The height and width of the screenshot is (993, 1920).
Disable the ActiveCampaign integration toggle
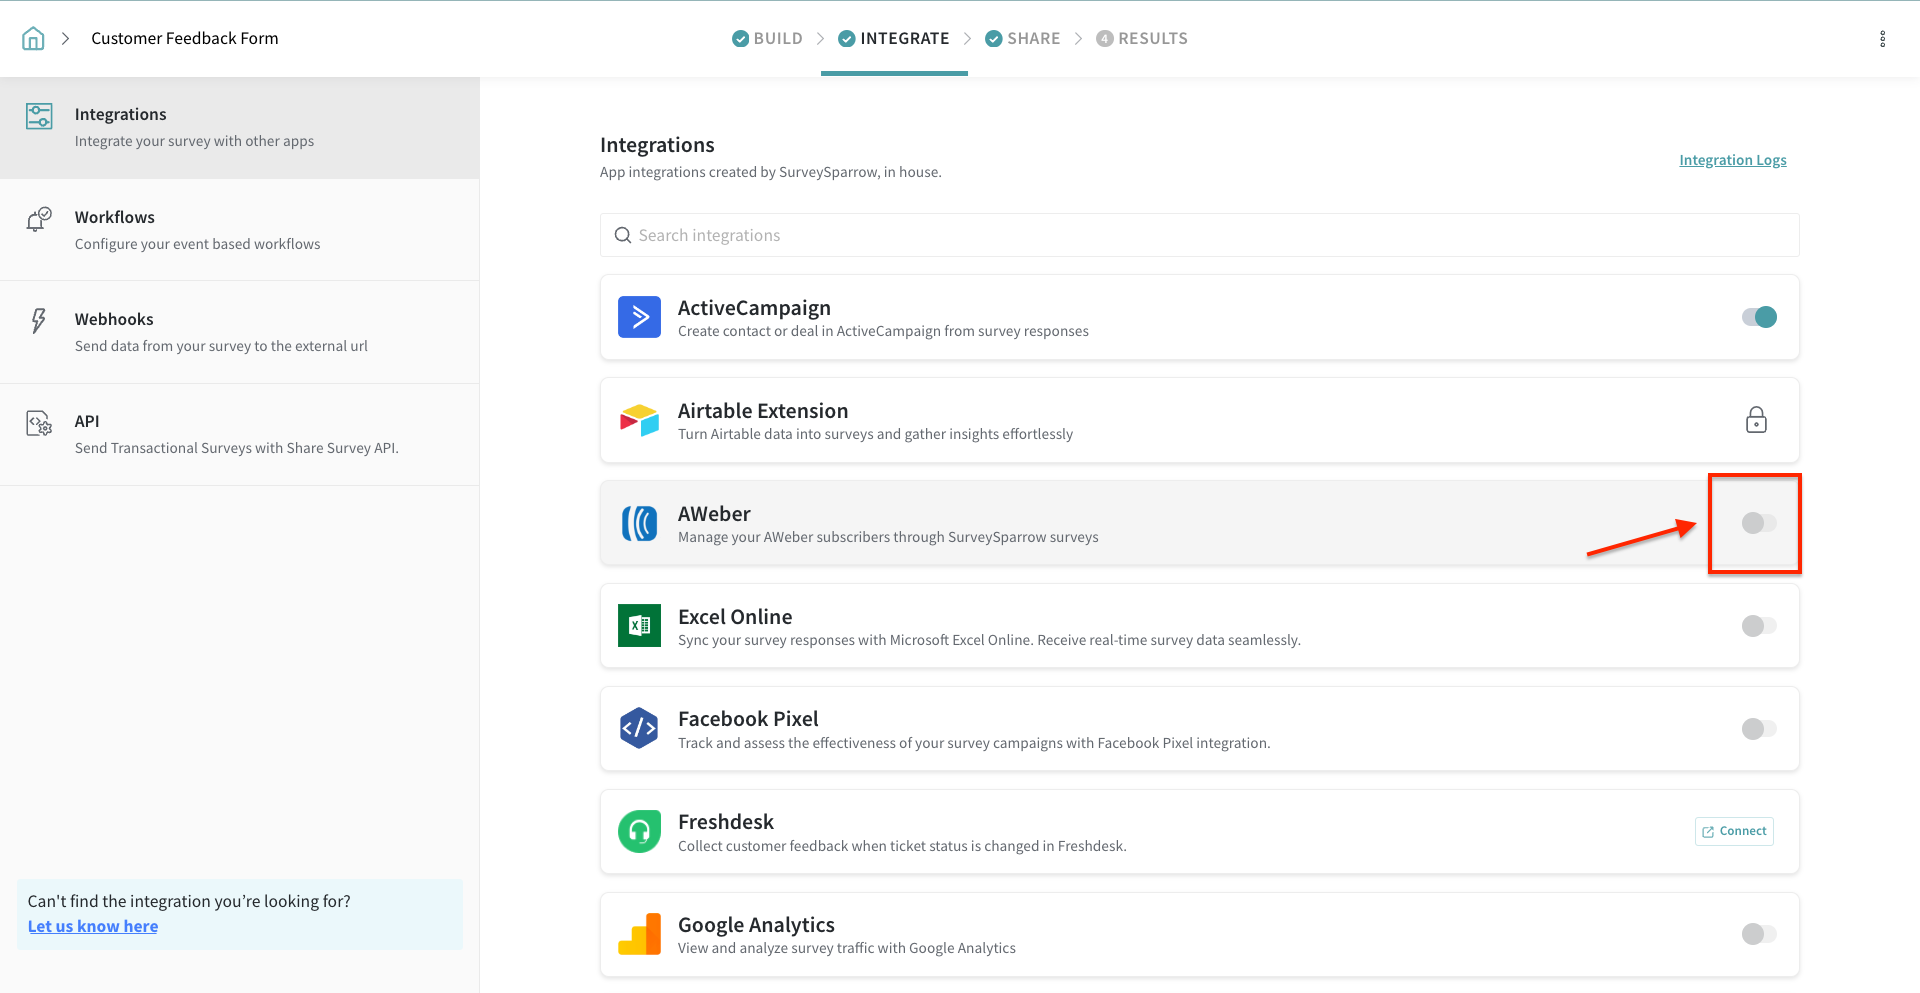pos(1759,317)
